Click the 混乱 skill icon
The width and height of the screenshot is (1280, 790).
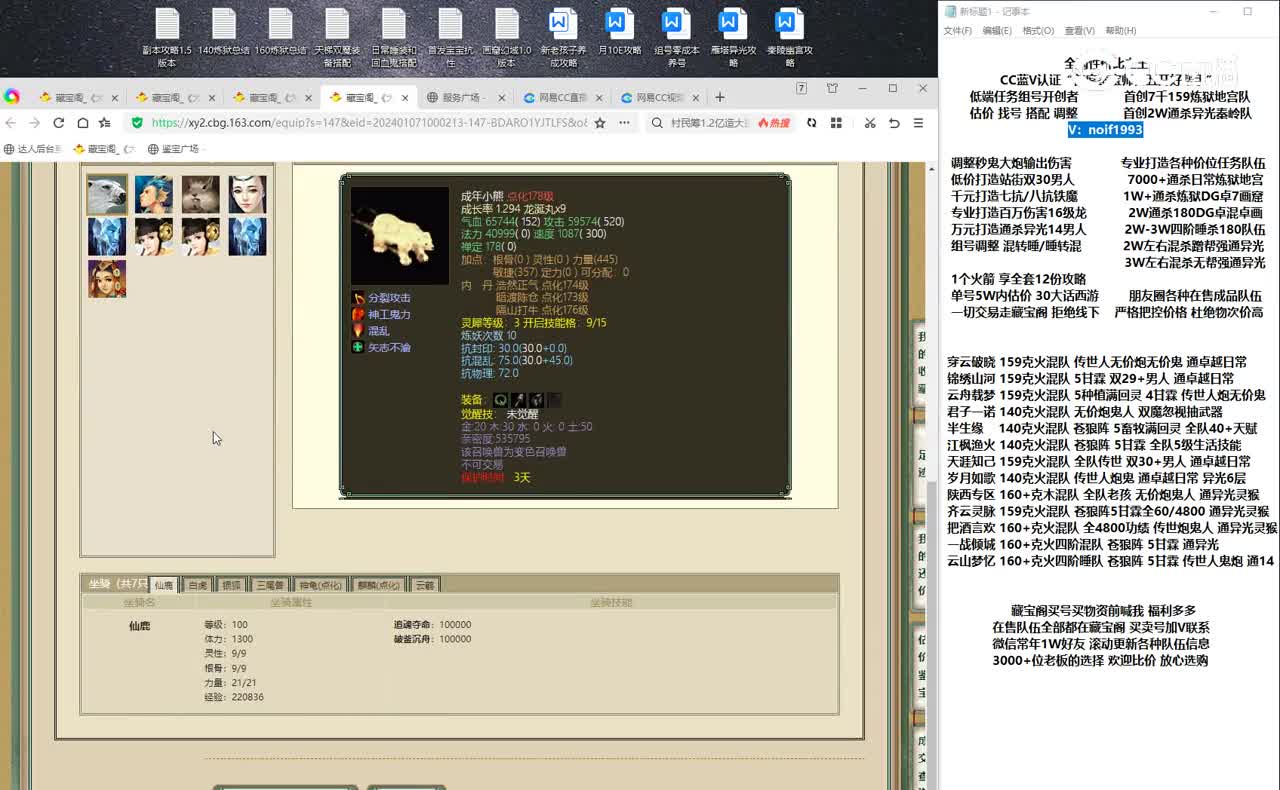pyautogui.click(x=358, y=330)
